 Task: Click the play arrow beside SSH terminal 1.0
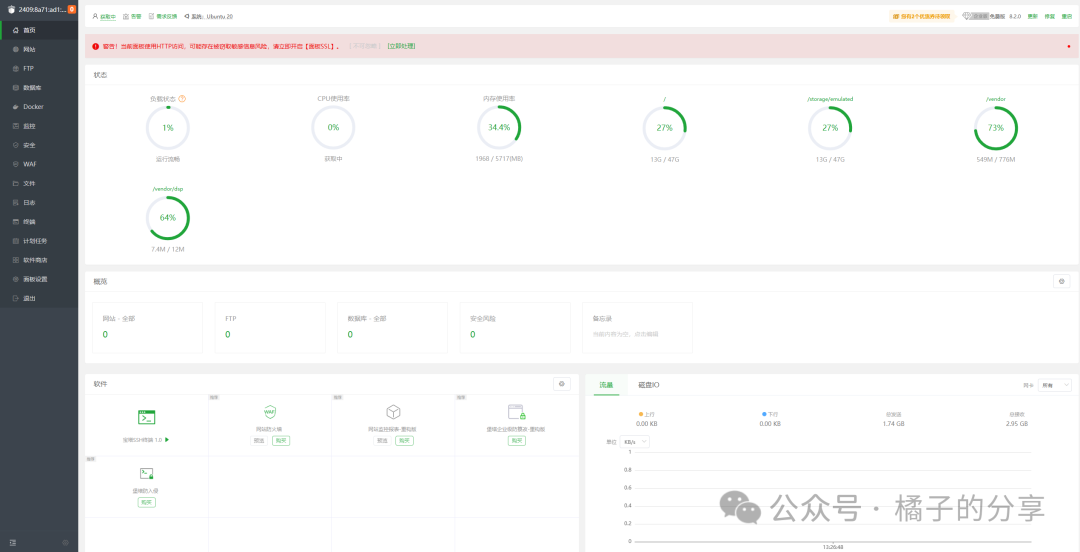coord(167,440)
